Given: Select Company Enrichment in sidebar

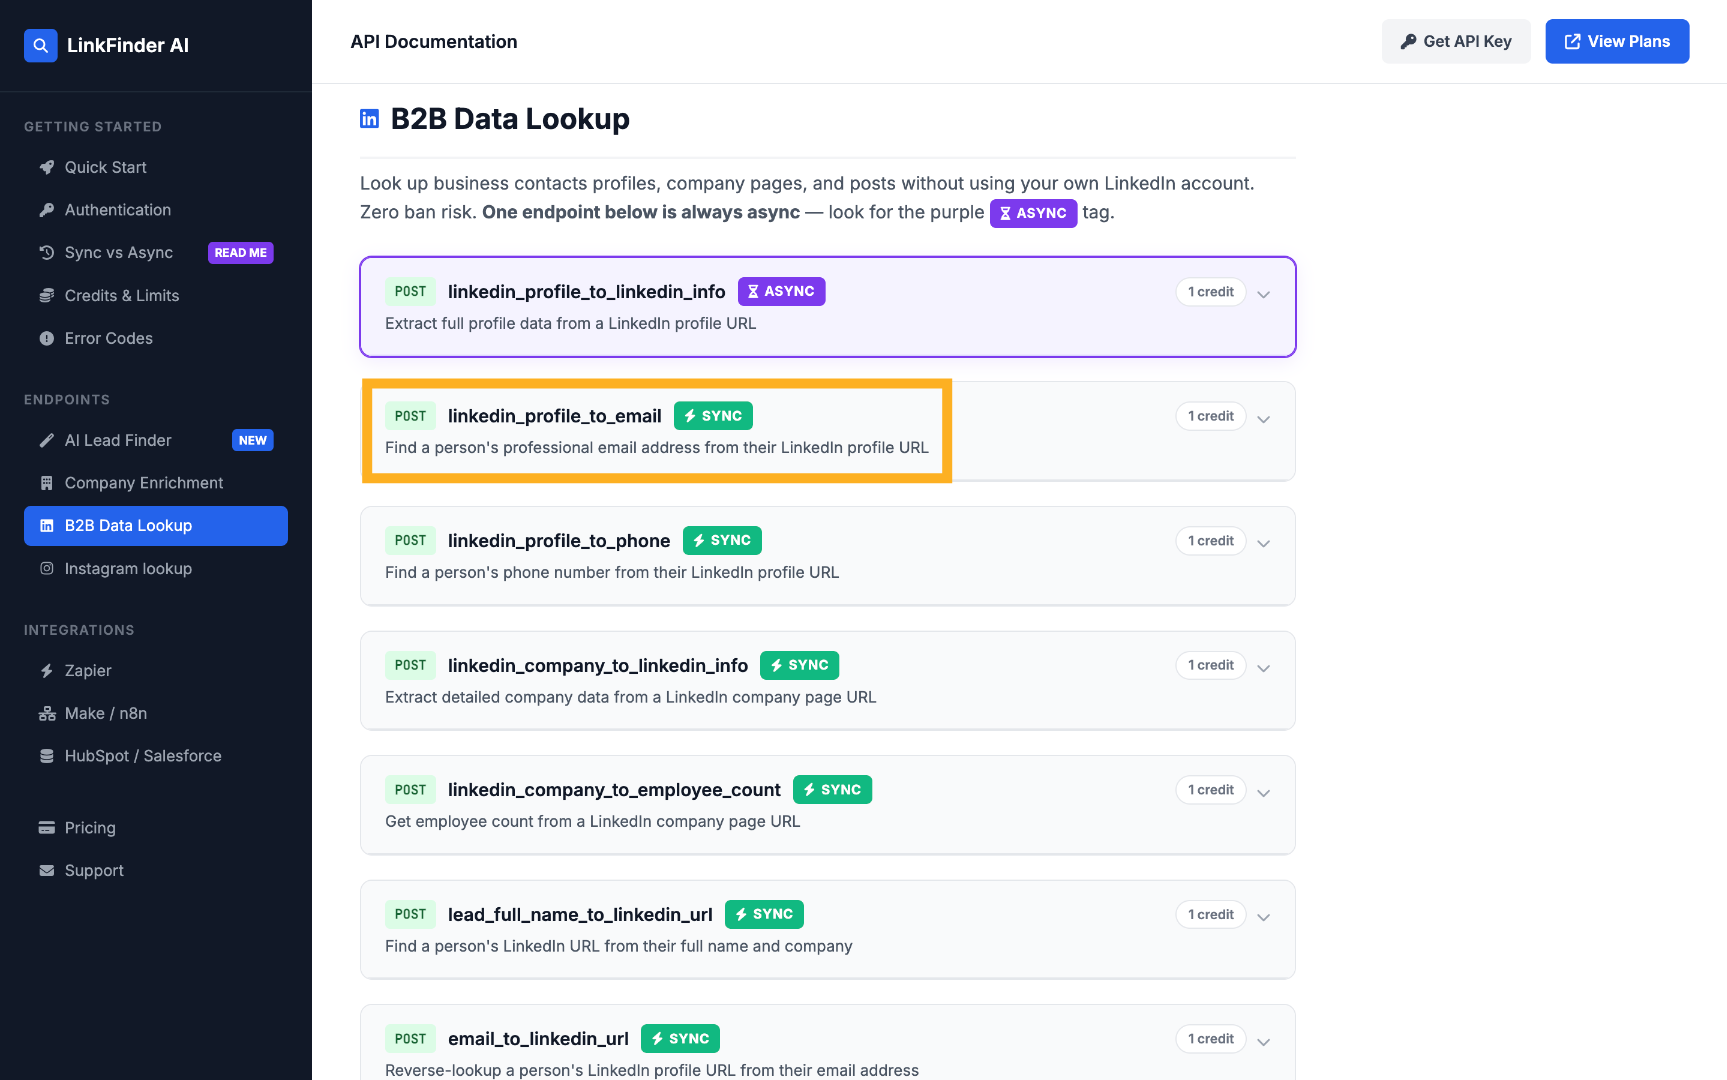Looking at the screenshot, I should (156, 483).
